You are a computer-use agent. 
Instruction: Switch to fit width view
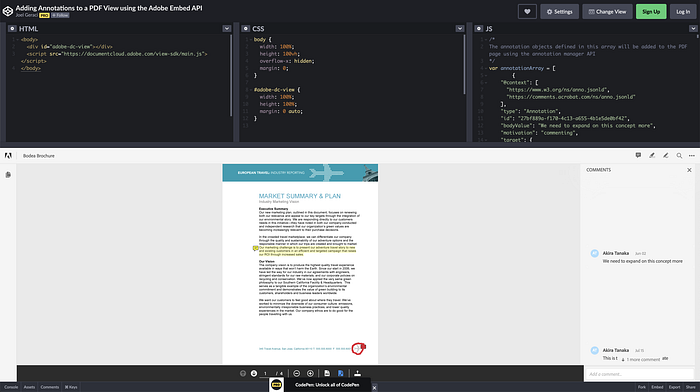341,373
